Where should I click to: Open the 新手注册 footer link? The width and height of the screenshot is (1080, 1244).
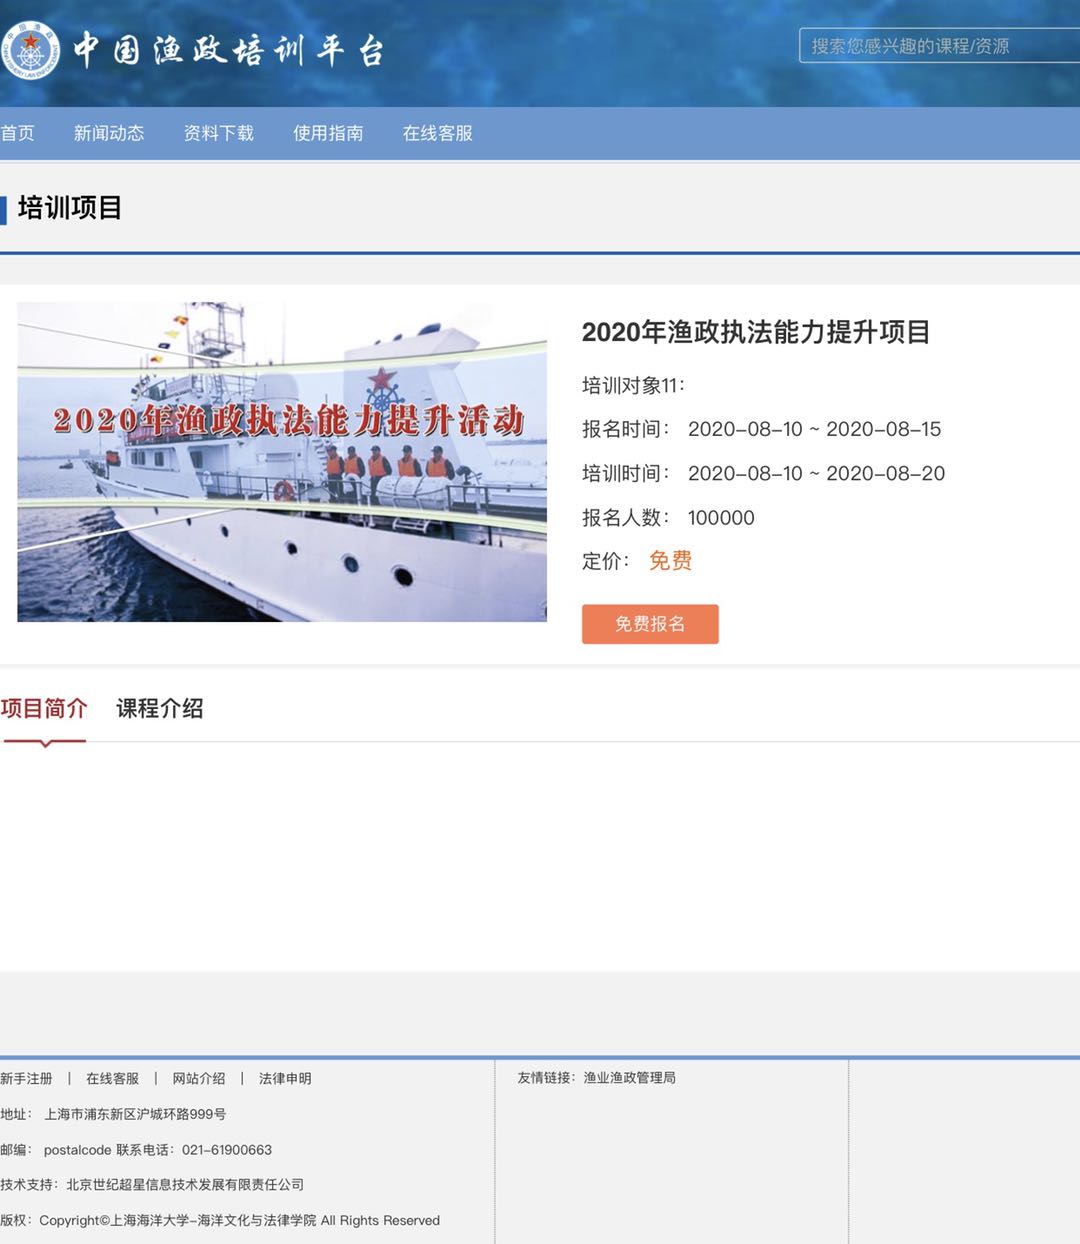pos(26,1078)
